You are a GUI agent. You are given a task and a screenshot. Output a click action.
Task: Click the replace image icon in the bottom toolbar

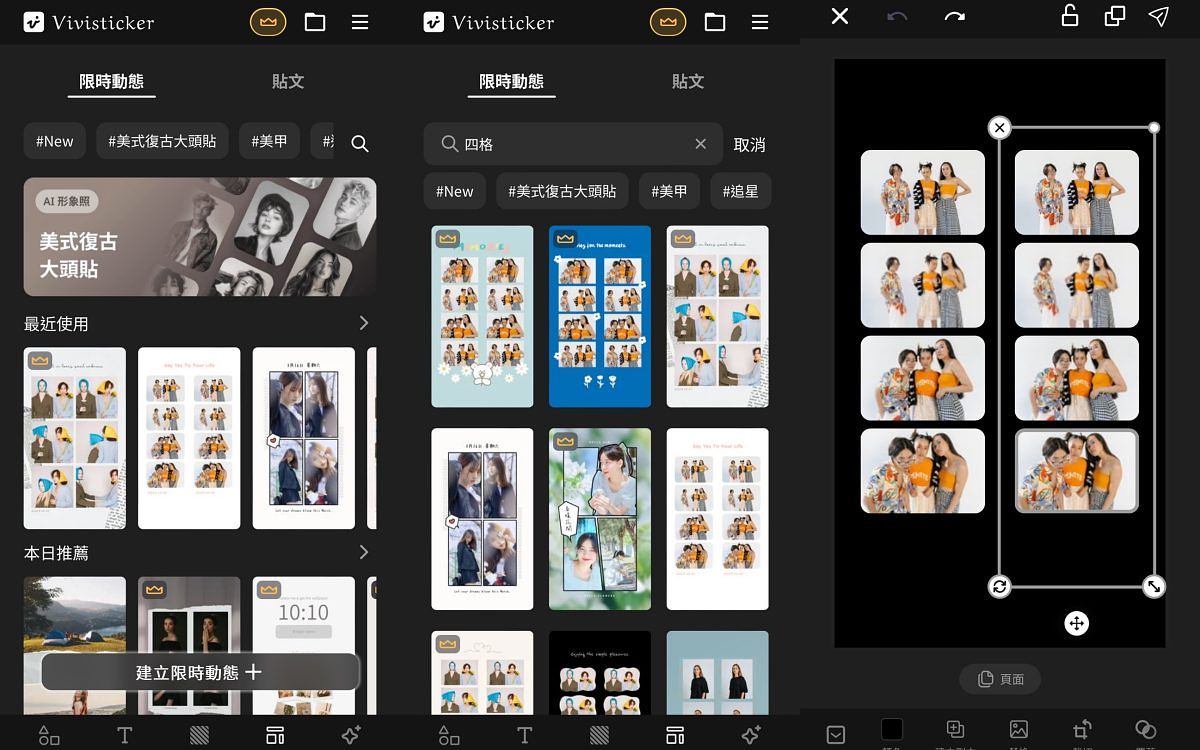pyautogui.click(x=1018, y=730)
